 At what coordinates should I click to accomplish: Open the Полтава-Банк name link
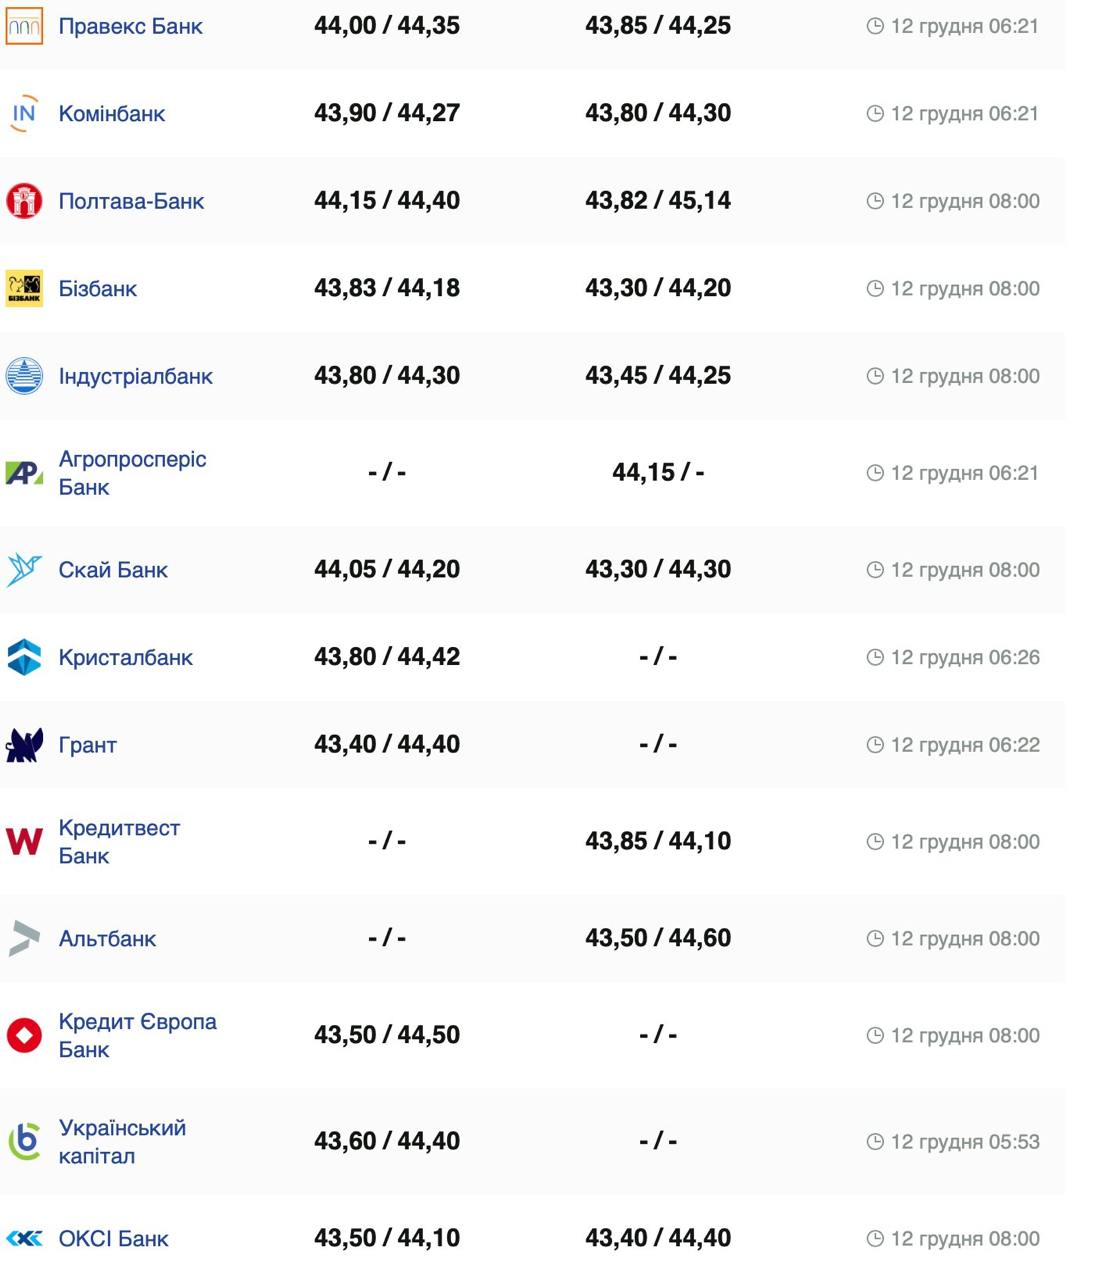tap(131, 201)
